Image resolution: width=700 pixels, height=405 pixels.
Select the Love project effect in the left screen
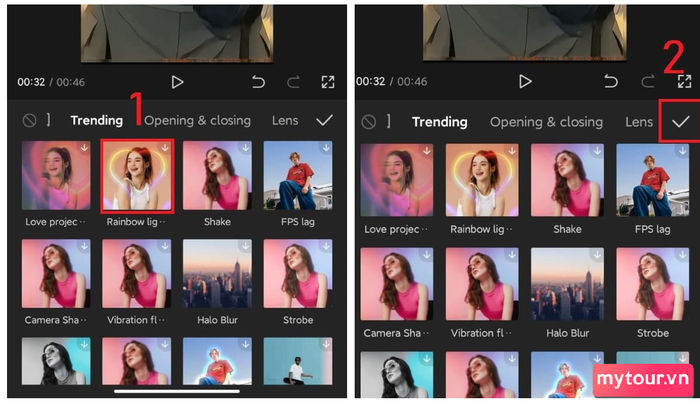[56, 175]
